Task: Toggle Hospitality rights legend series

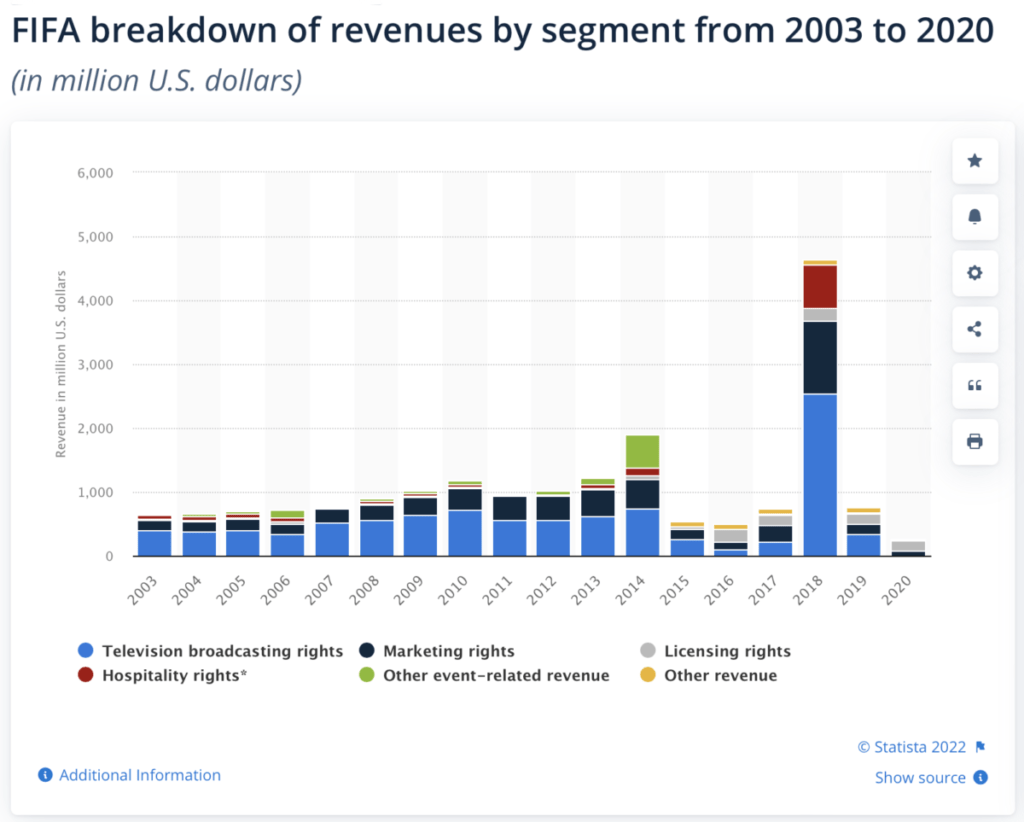Action: 162,675
